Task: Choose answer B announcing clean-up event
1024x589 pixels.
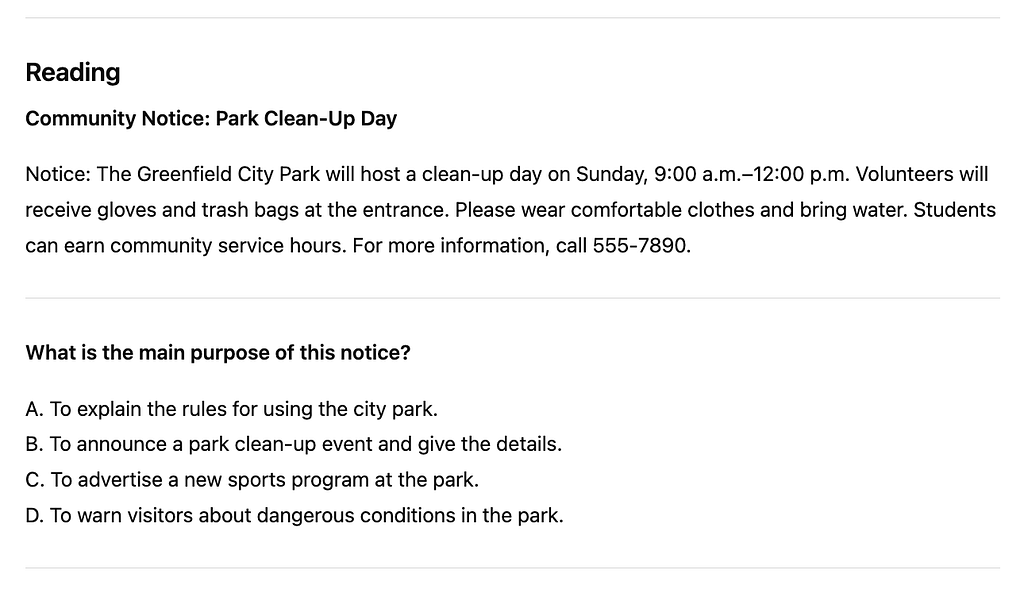Action: tap(293, 444)
